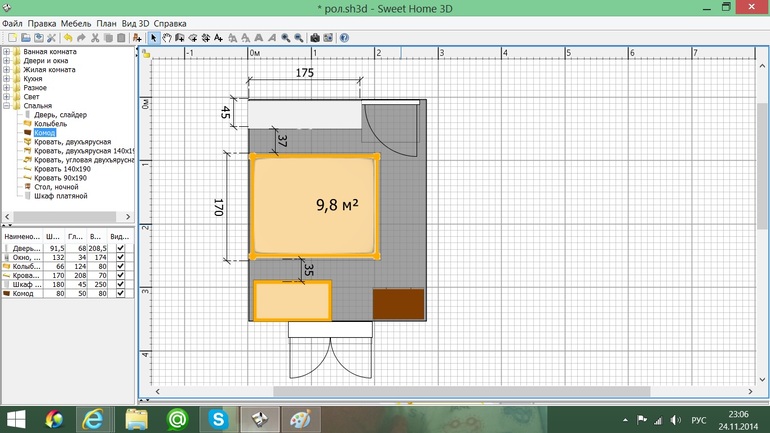770x433 pixels.
Task: Click the New home toolbar icon
Action: 12,38
